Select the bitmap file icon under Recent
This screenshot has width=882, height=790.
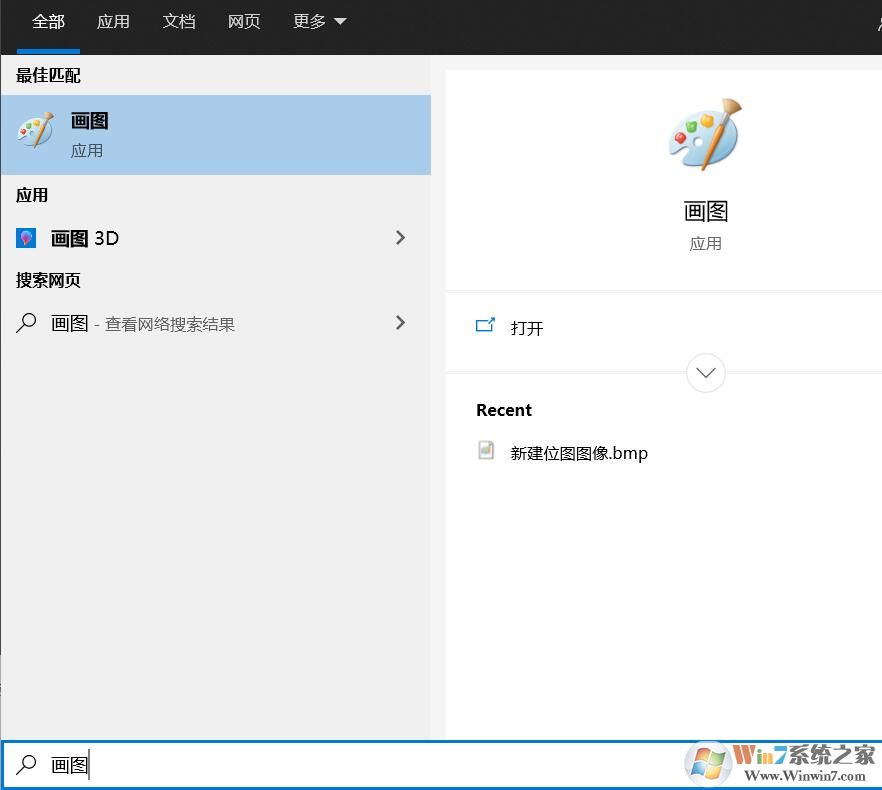pos(486,451)
